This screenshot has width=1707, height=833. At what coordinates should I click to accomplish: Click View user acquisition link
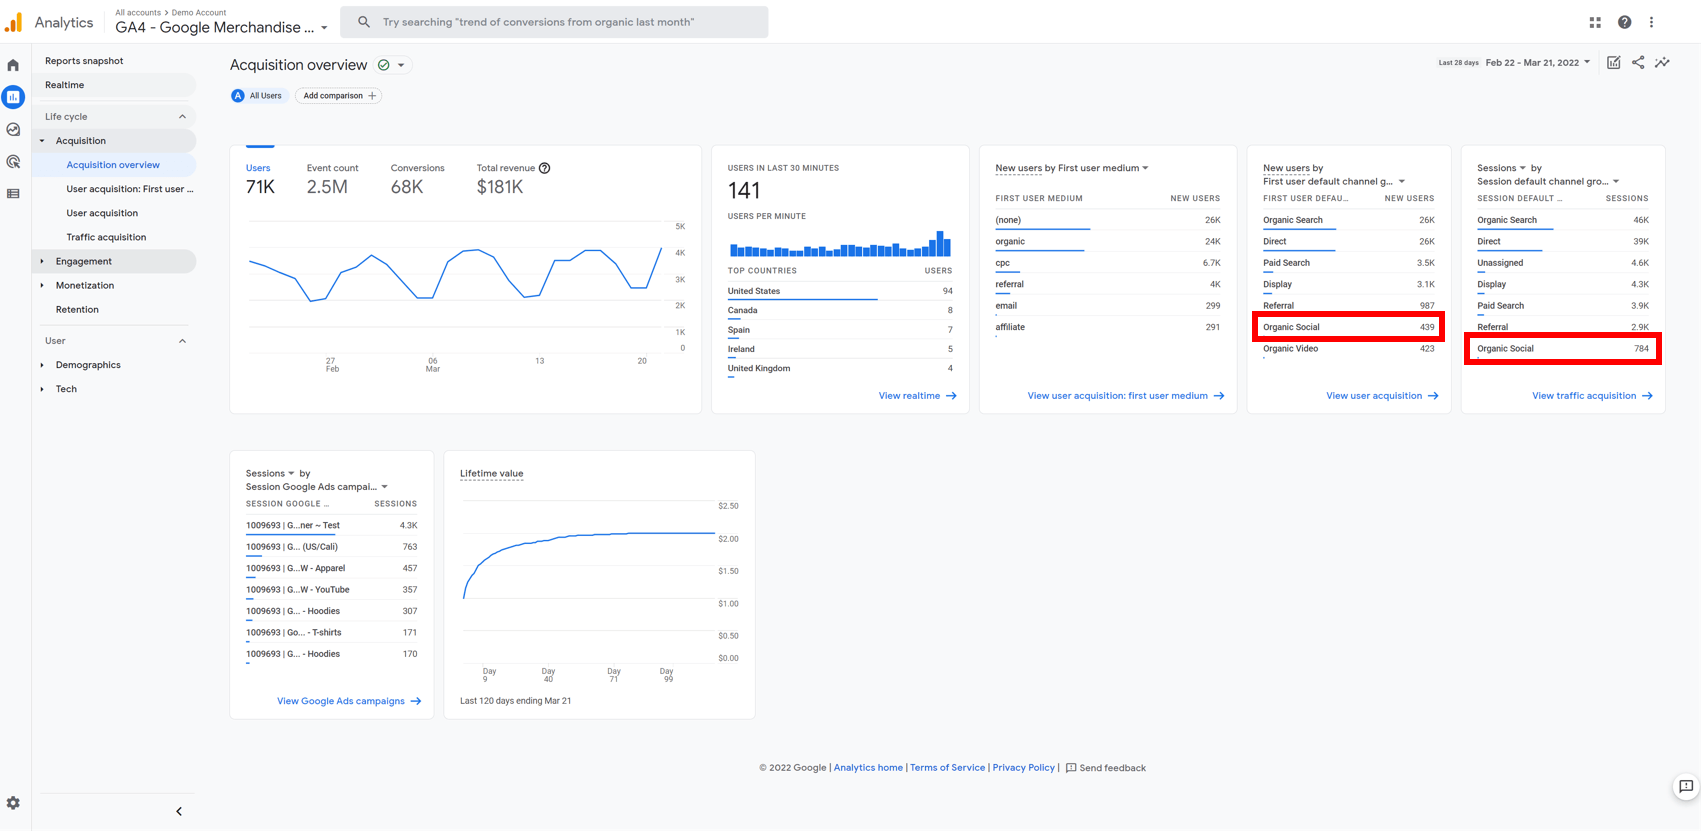[x=1382, y=396]
